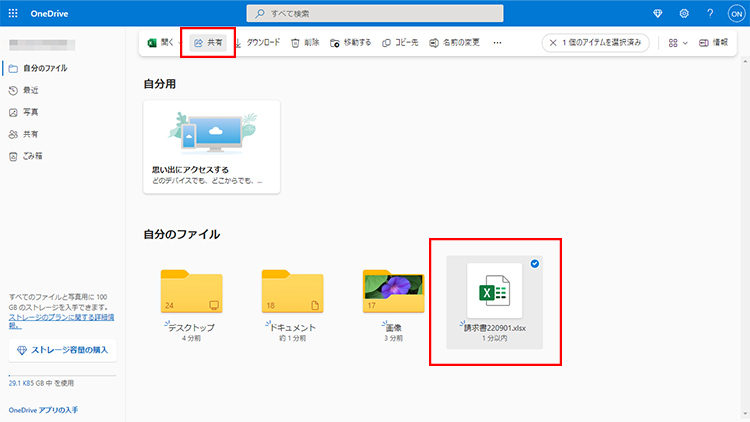Open the ON account profile menu
This screenshot has height=422, width=750.
point(734,14)
